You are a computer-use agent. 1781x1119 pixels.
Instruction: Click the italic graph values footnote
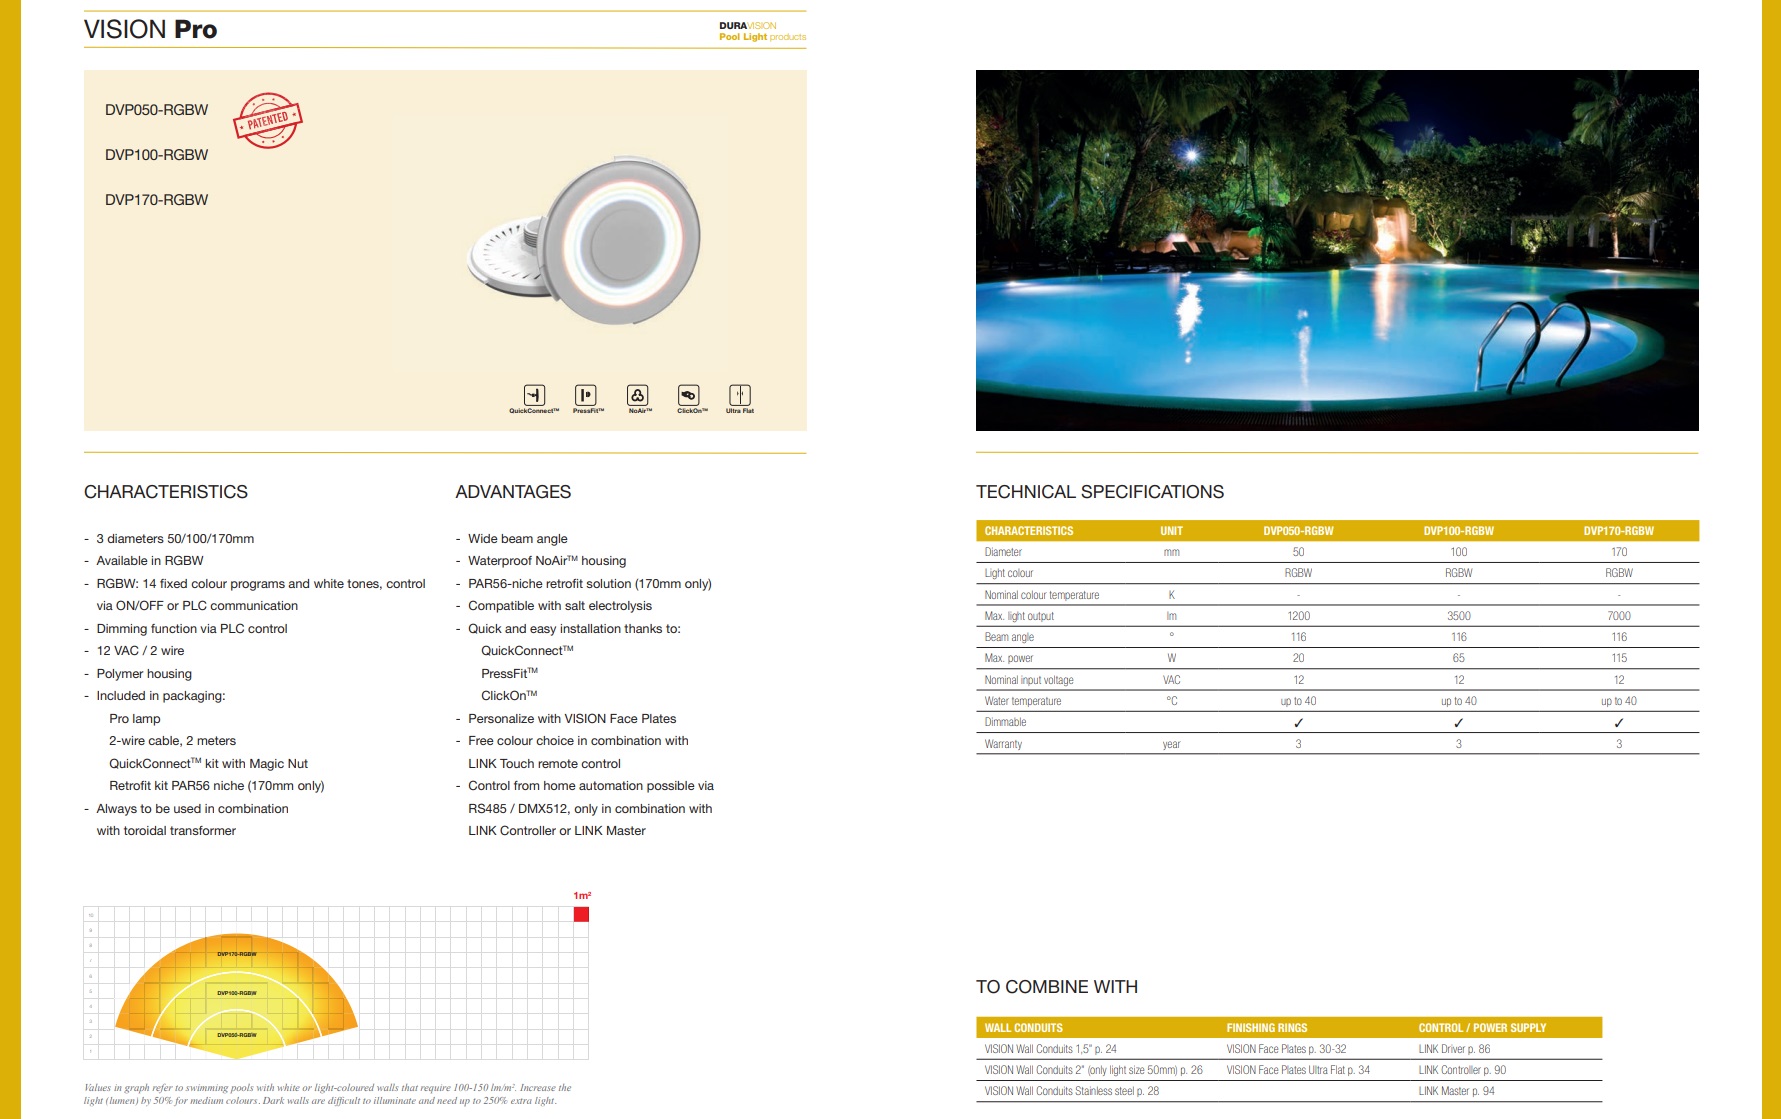point(328,1094)
